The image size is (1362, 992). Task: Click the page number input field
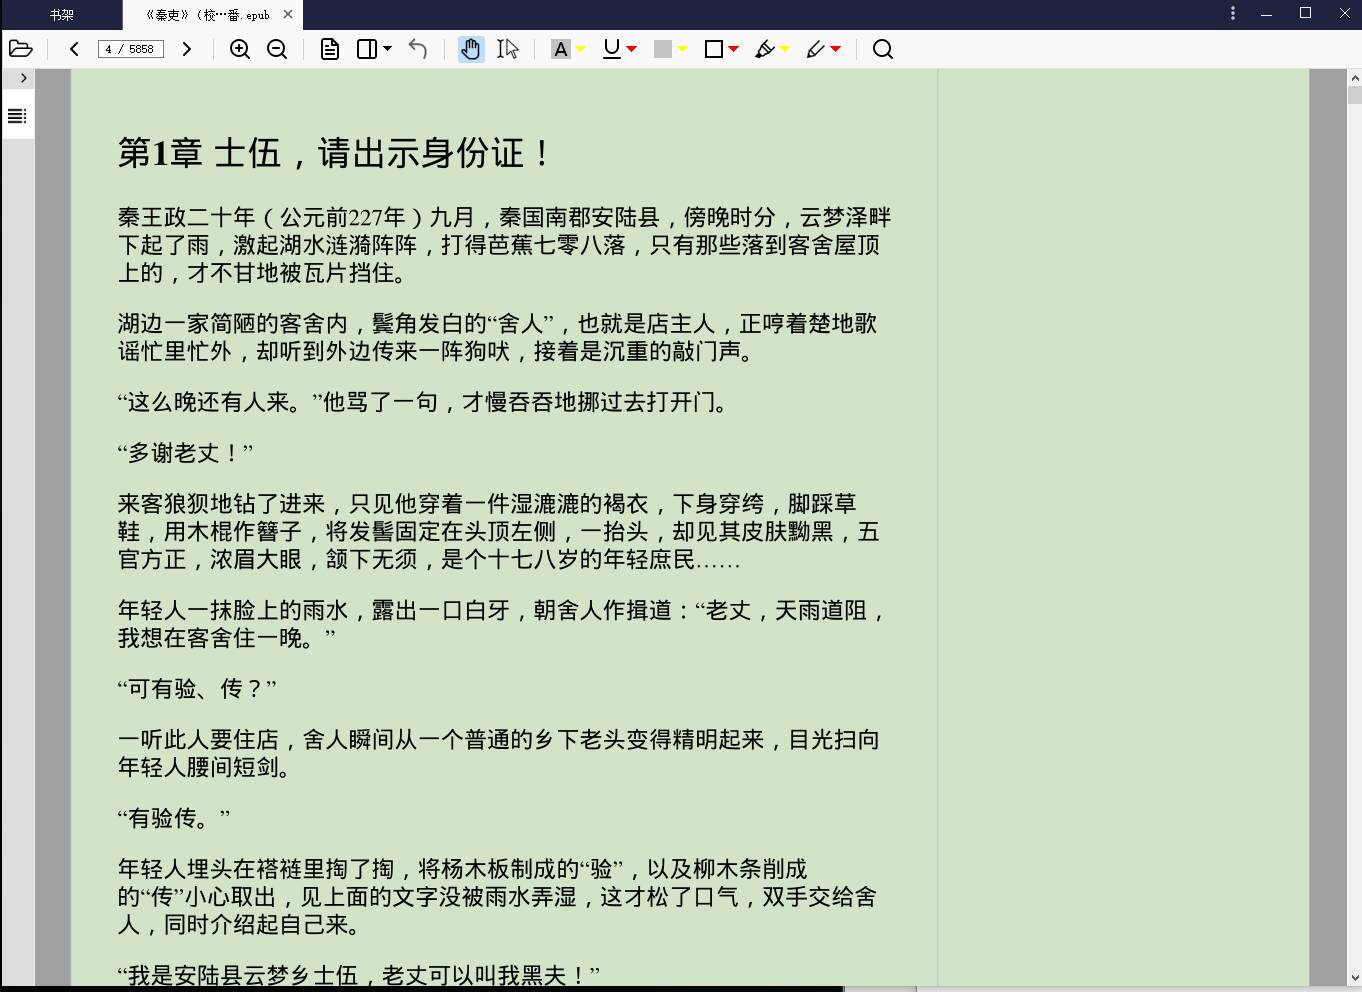pyautogui.click(x=130, y=49)
